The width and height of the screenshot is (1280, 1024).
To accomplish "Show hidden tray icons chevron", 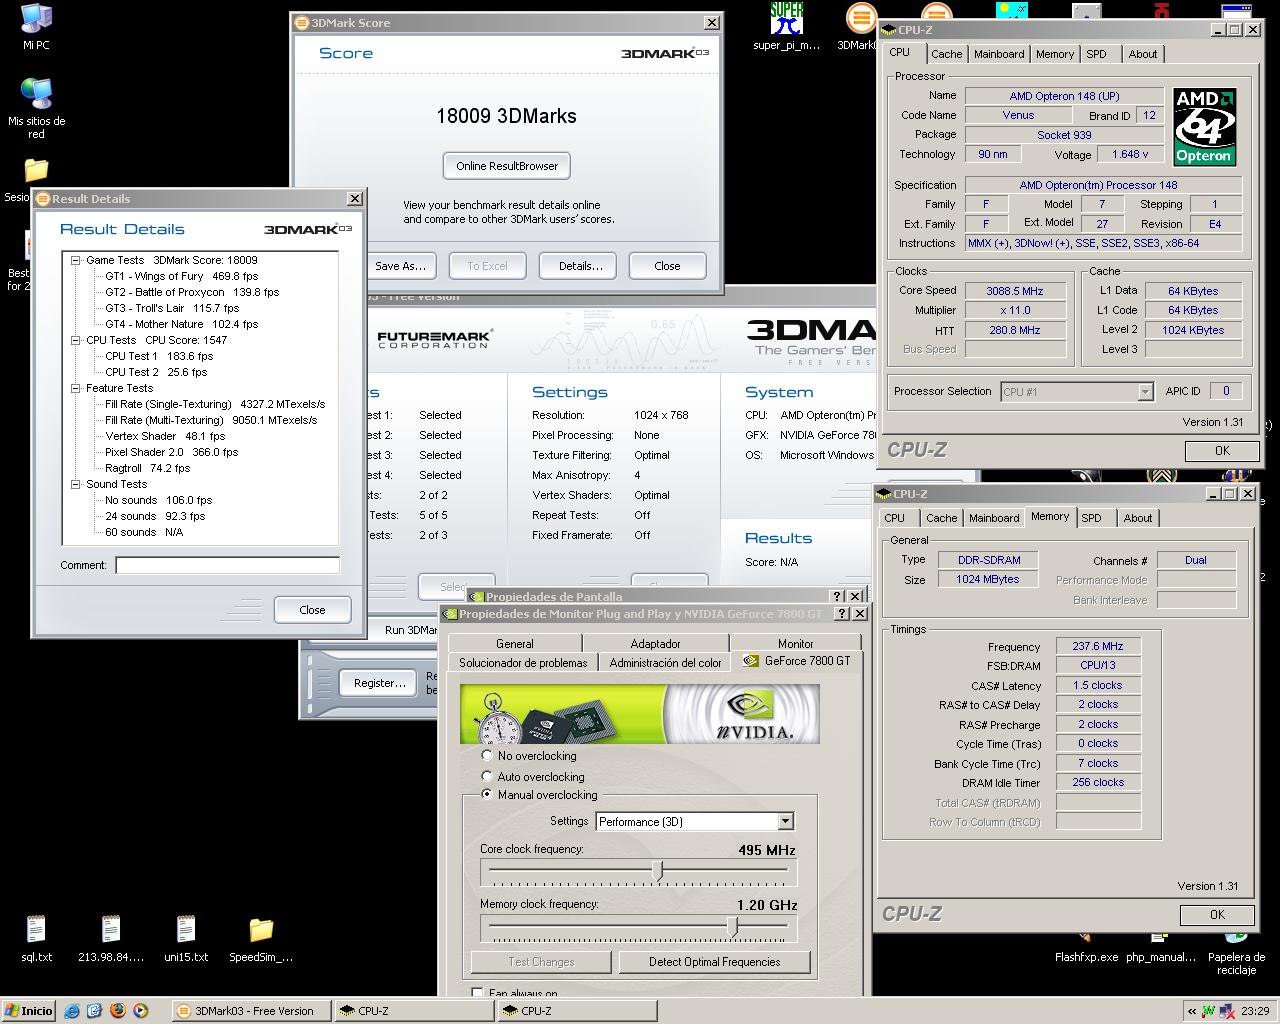I will tap(1191, 1011).
